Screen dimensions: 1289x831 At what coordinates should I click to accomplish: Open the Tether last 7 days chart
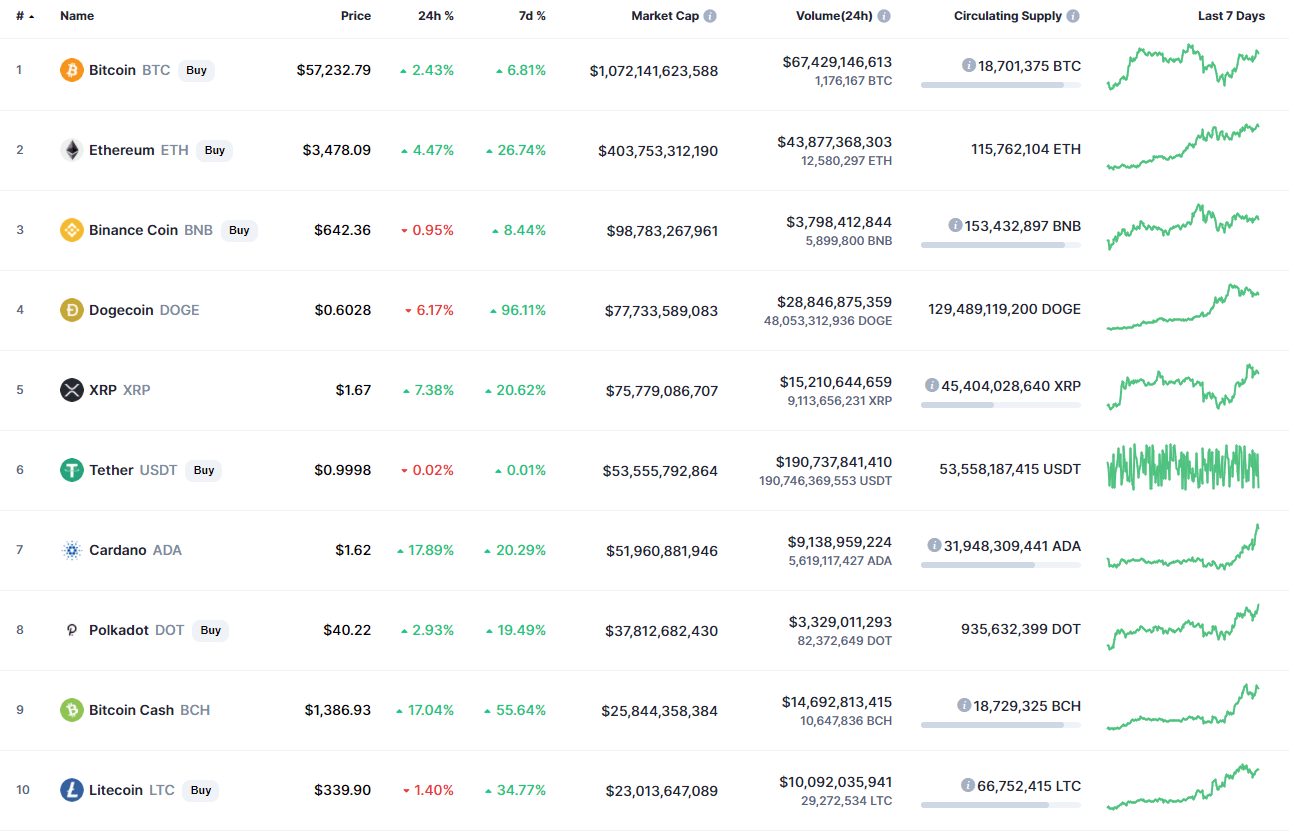(1184, 467)
